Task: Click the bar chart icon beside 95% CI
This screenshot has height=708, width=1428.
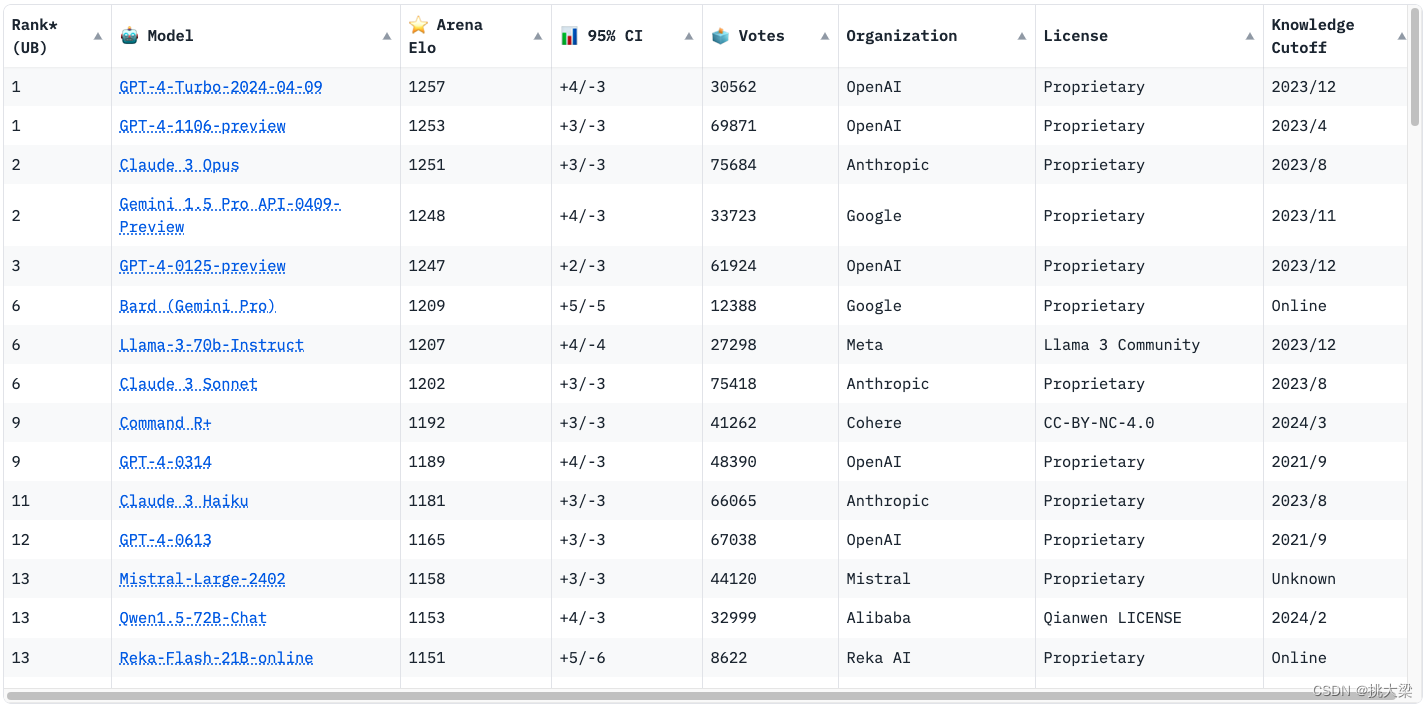Action: click(569, 35)
